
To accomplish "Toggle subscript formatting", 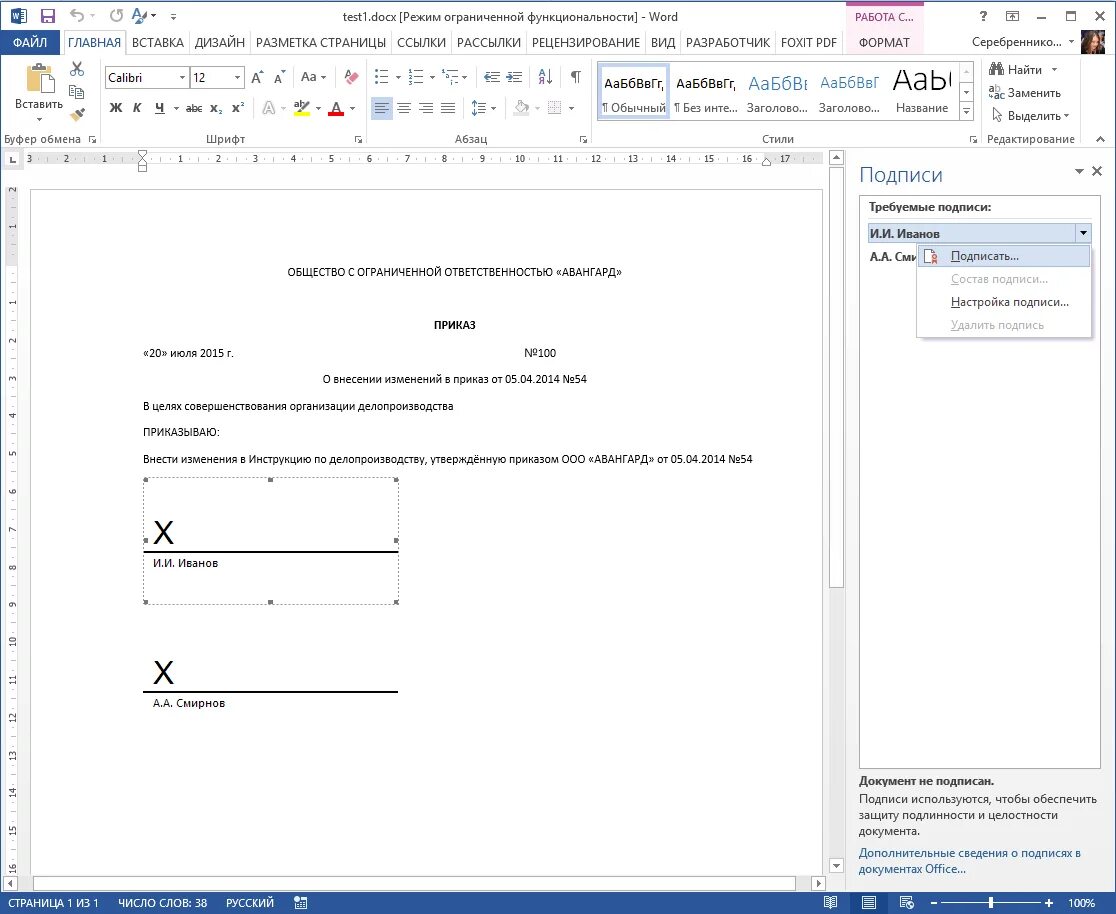I will click(x=216, y=108).
